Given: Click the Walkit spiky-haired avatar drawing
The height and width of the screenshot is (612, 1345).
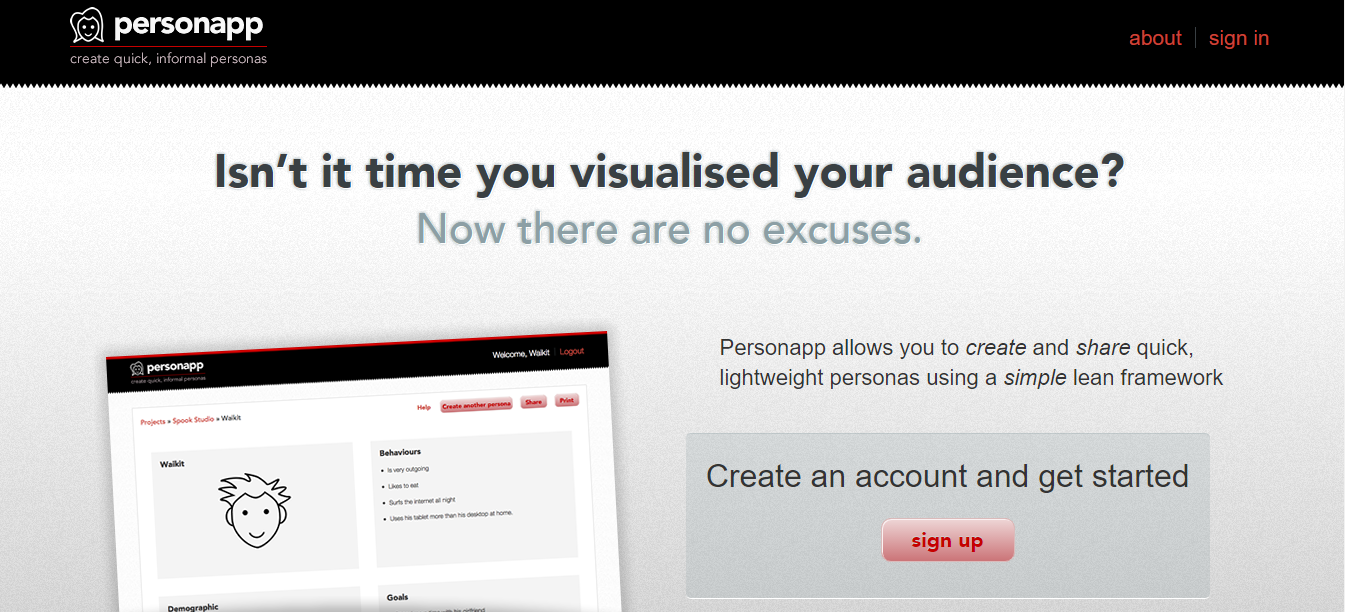Looking at the screenshot, I should (x=256, y=512).
